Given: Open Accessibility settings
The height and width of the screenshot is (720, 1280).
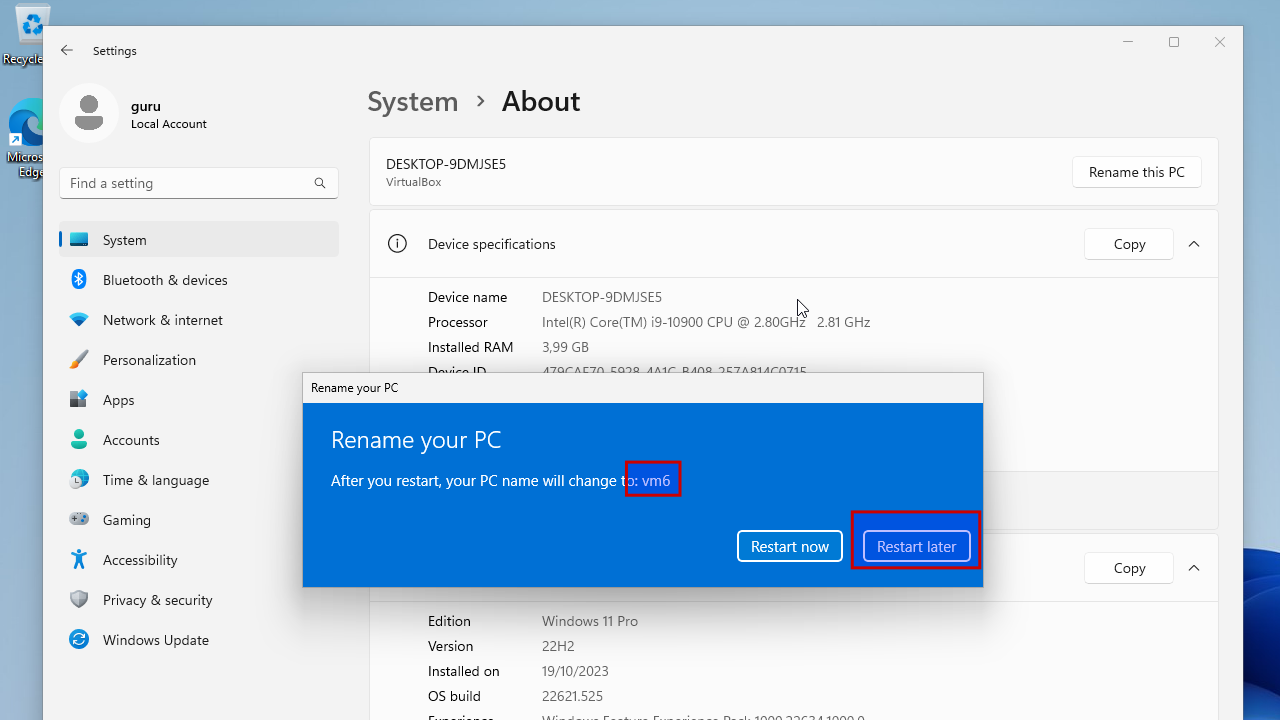Looking at the screenshot, I should pyautogui.click(x=199, y=560).
